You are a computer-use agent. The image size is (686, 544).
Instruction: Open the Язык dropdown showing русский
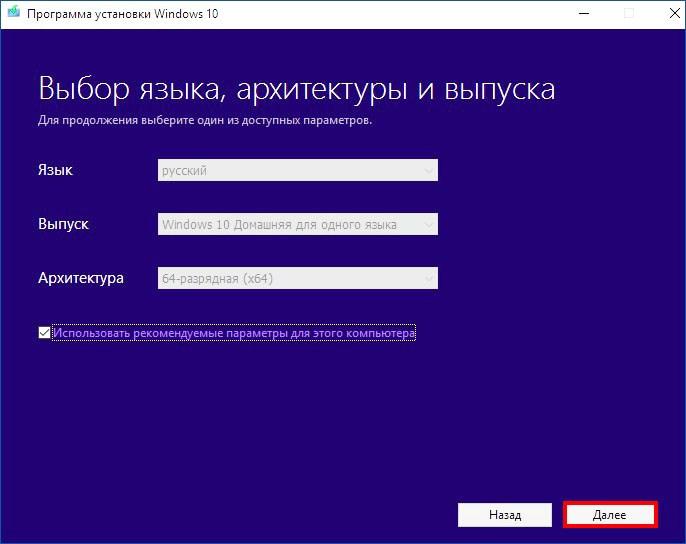coord(298,170)
